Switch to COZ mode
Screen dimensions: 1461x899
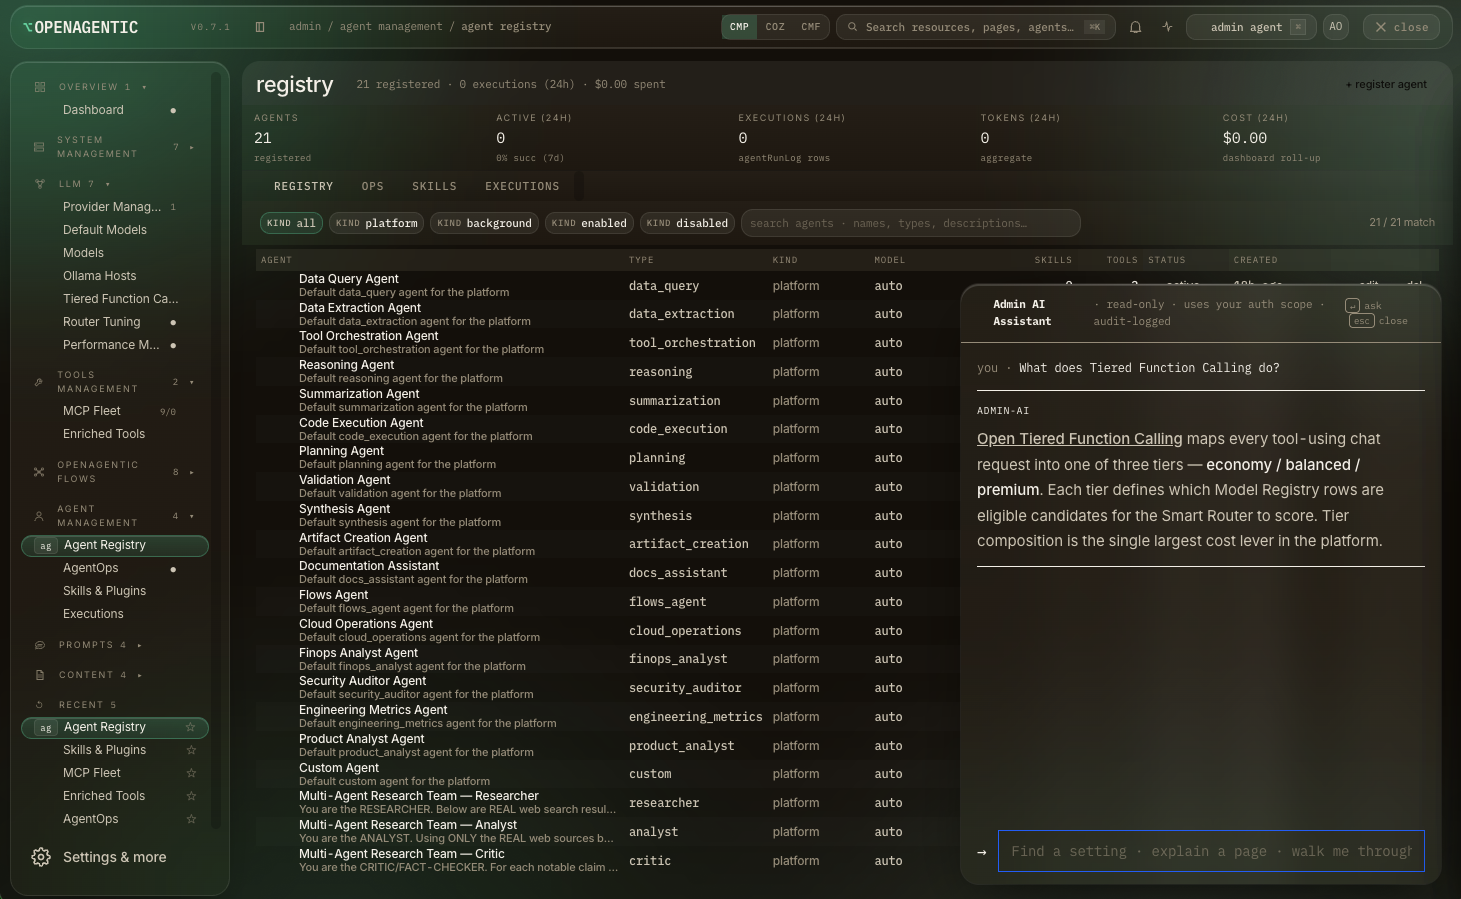[x=775, y=27]
